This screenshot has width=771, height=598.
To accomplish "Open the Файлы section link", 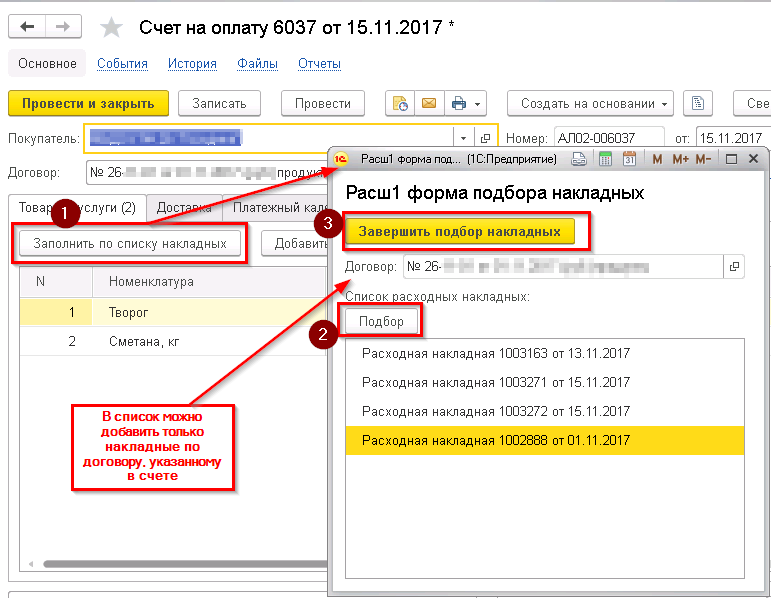I will point(257,64).
